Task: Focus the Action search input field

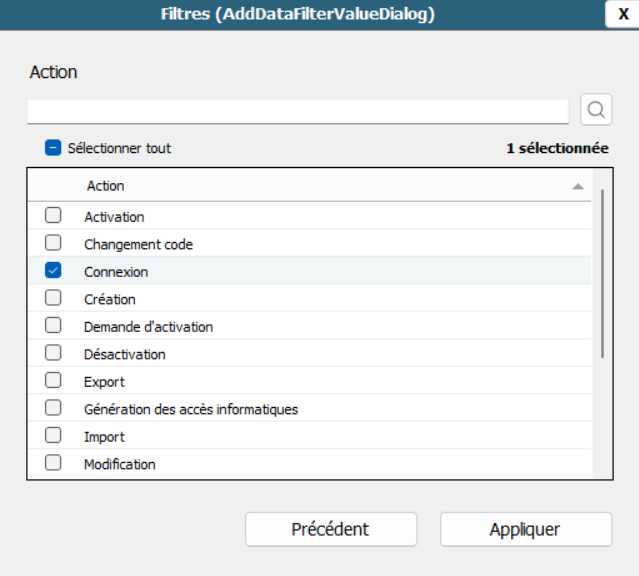Action: (298, 110)
